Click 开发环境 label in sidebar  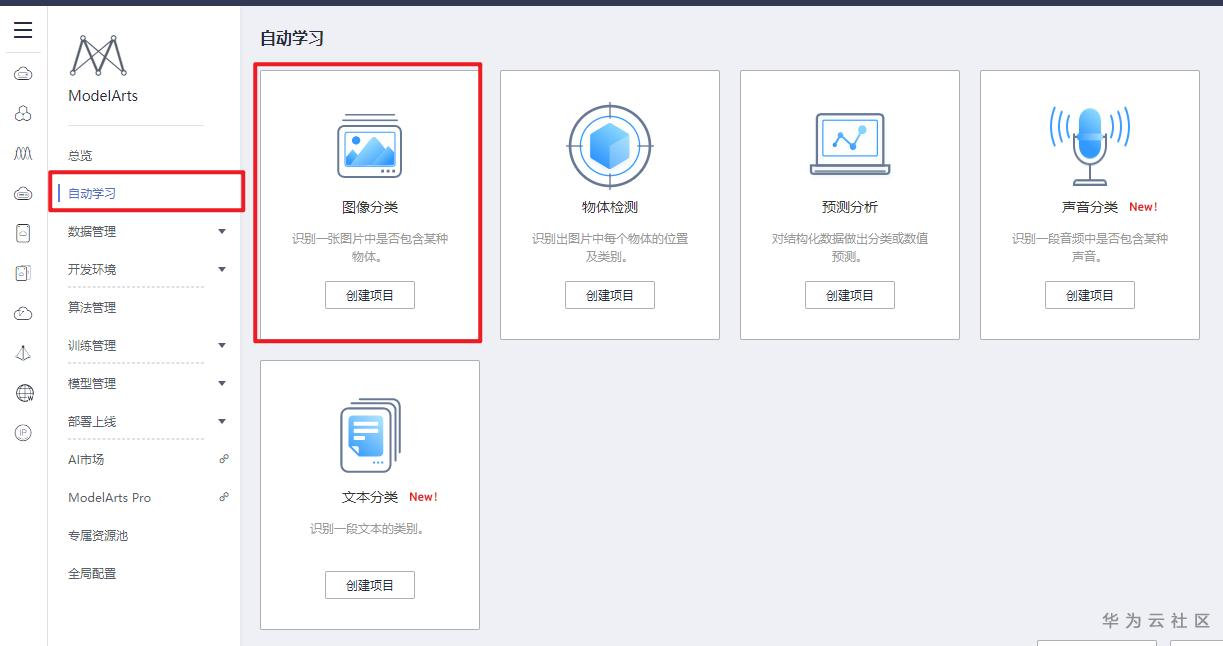tap(92, 269)
